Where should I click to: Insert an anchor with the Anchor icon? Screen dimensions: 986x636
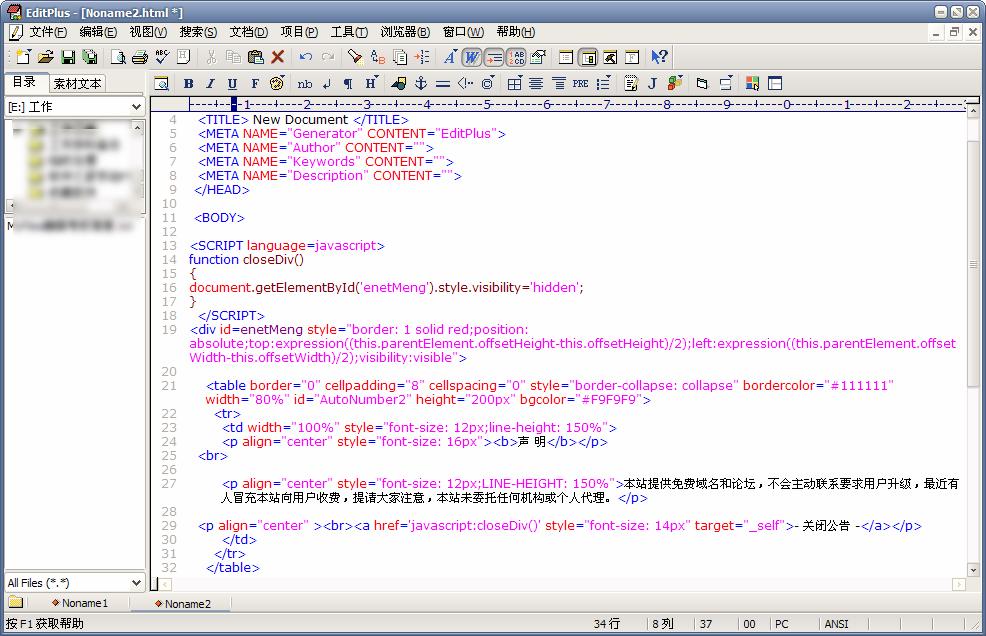click(x=421, y=84)
